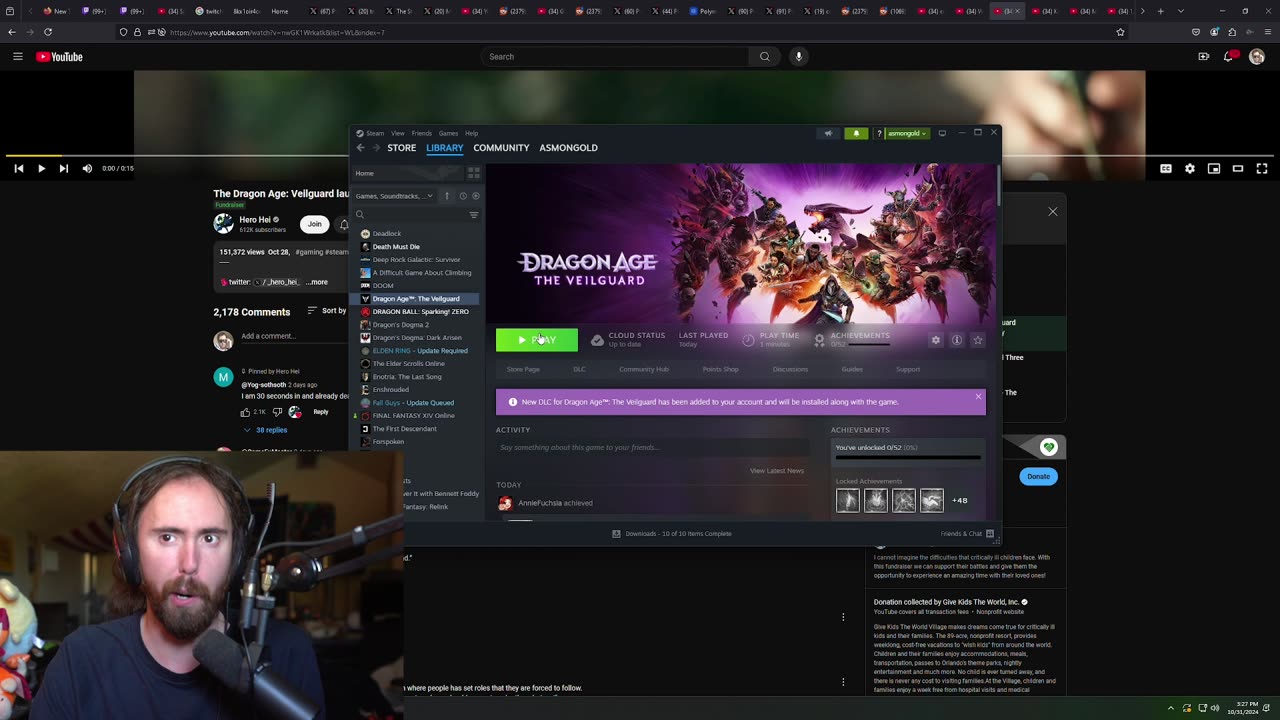
Task: Switch to library collections grid view
Action: click(474, 173)
